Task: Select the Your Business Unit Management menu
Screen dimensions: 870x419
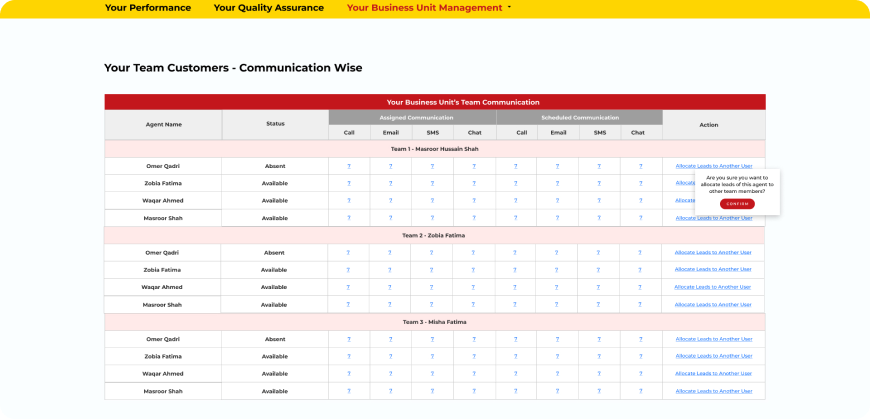Action: [424, 8]
